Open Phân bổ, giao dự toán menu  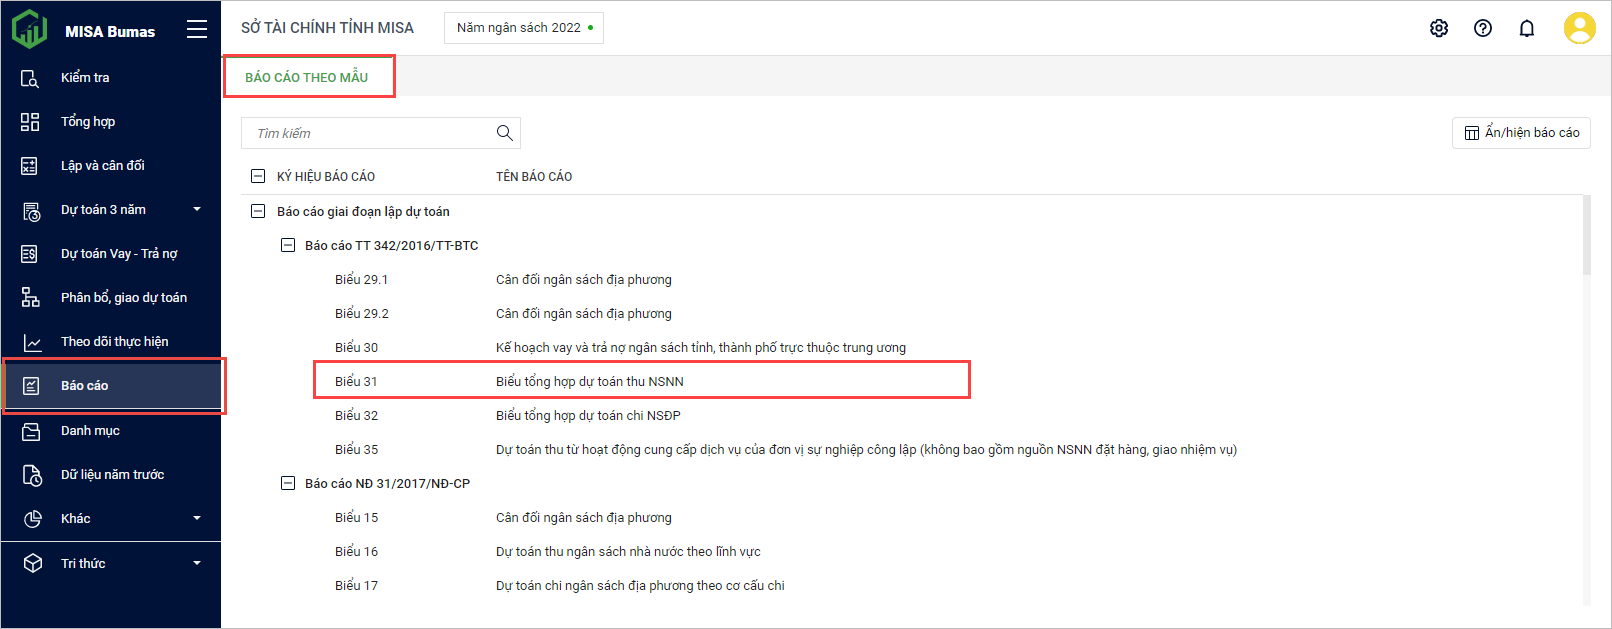[123, 297]
